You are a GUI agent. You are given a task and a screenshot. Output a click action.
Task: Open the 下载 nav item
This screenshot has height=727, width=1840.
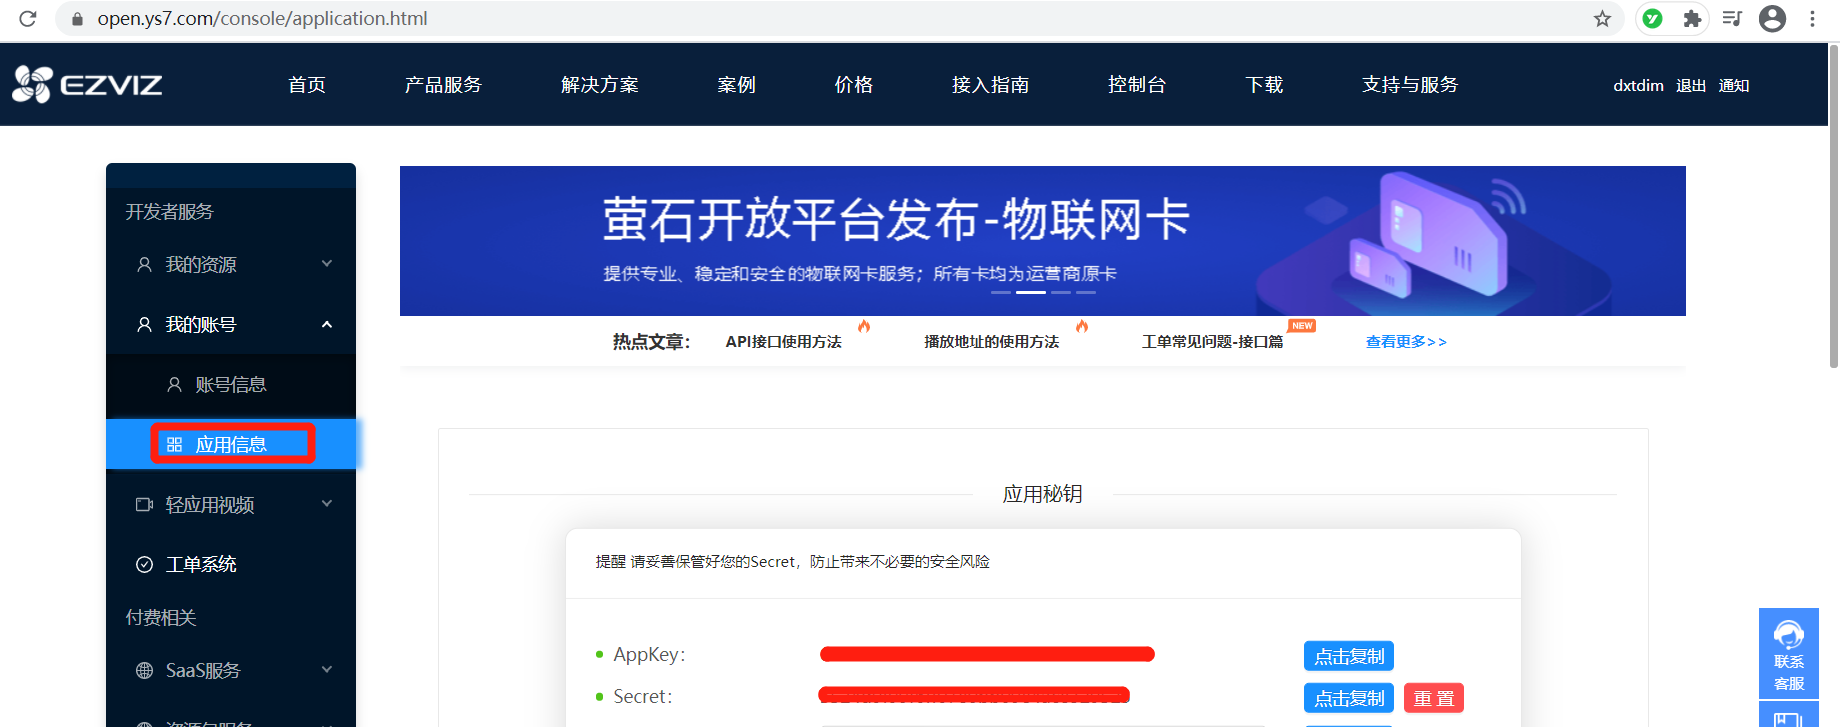pyautogui.click(x=1264, y=85)
